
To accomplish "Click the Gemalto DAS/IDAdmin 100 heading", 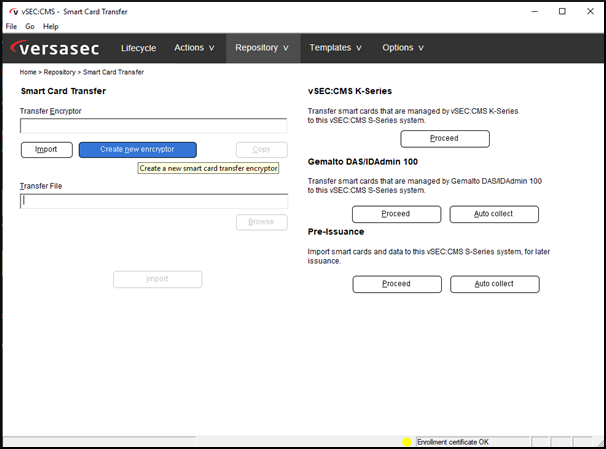I will tap(363, 162).
